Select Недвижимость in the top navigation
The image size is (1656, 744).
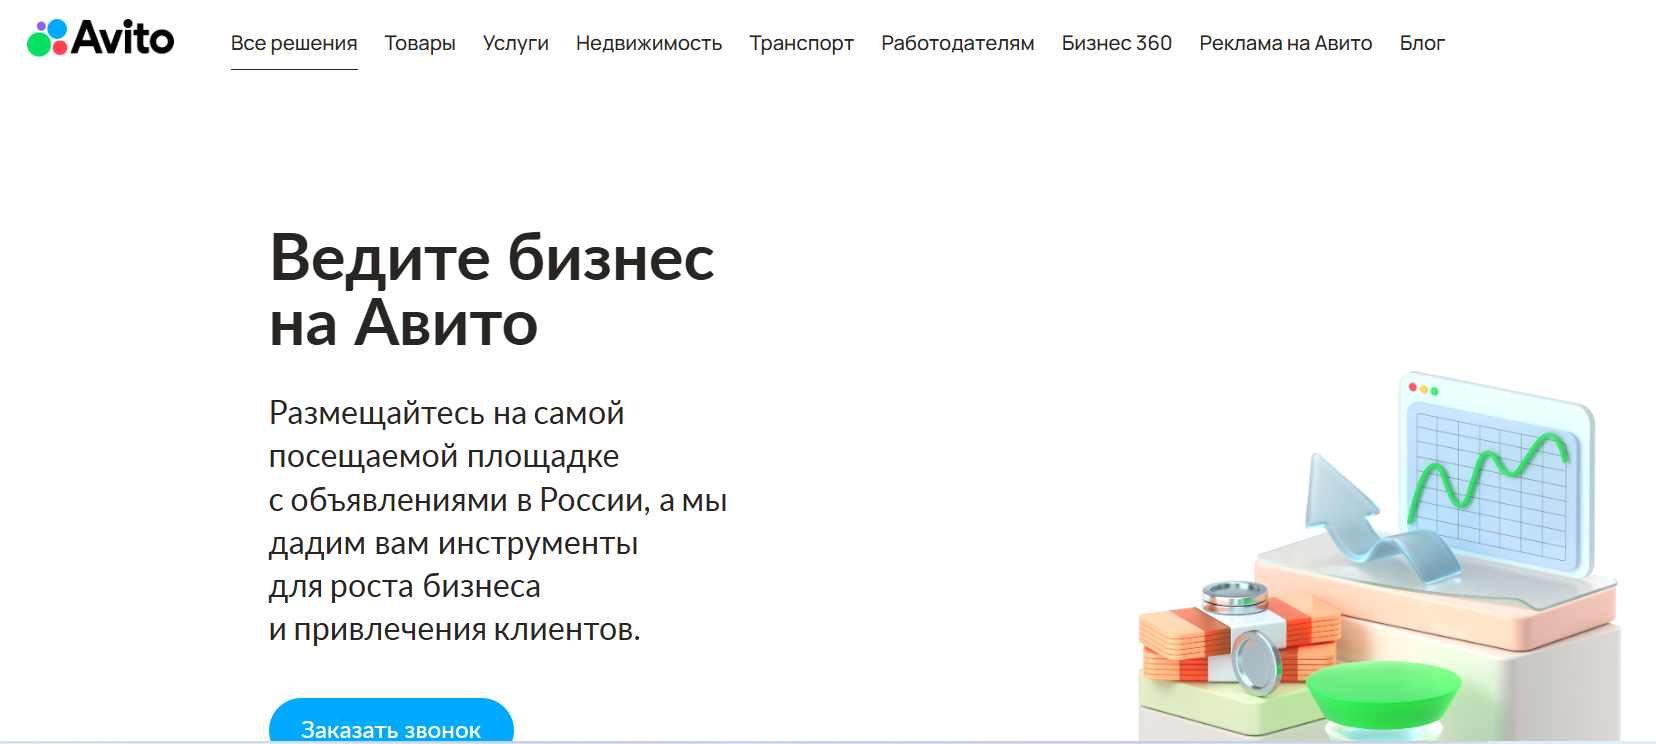[x=649, y=43]
